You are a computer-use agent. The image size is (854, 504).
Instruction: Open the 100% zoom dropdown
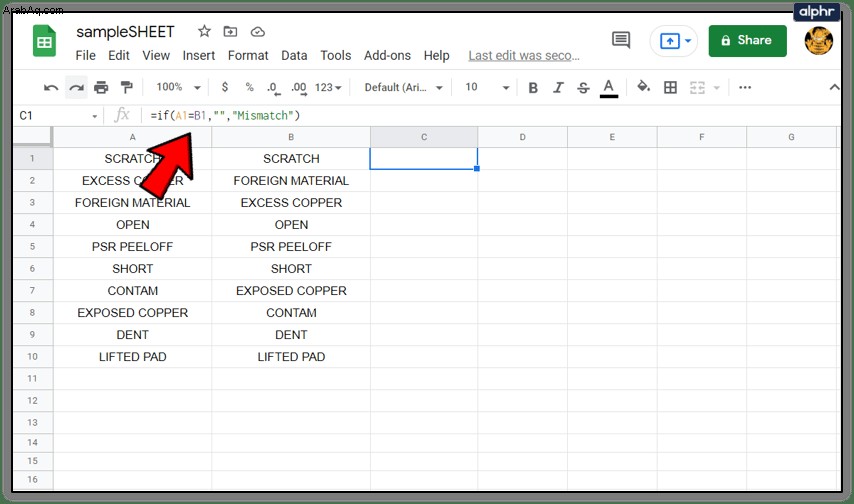coord(178,87)
